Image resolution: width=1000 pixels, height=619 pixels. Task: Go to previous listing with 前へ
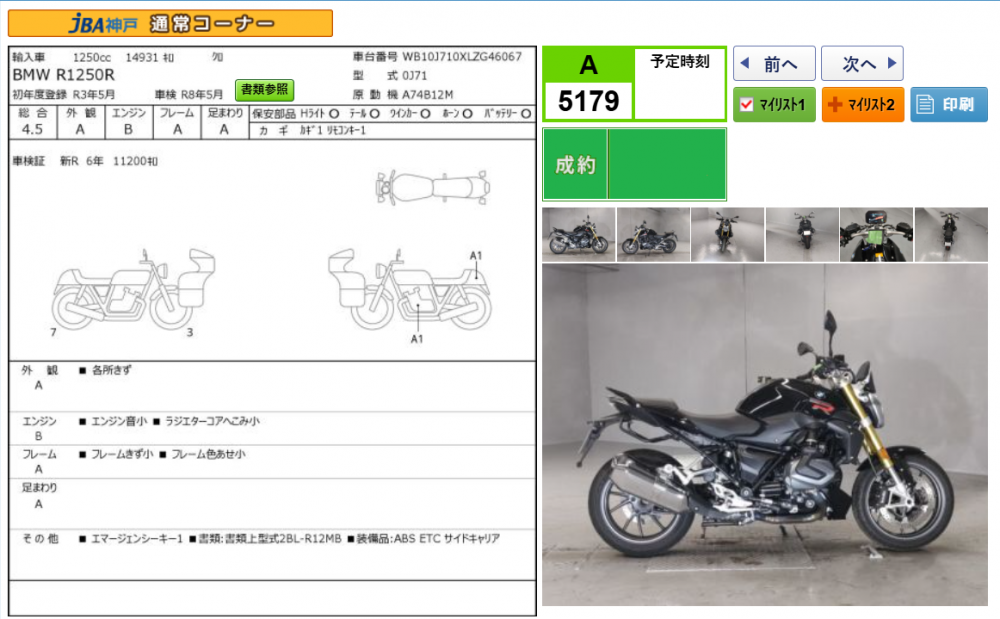[774, 64]
